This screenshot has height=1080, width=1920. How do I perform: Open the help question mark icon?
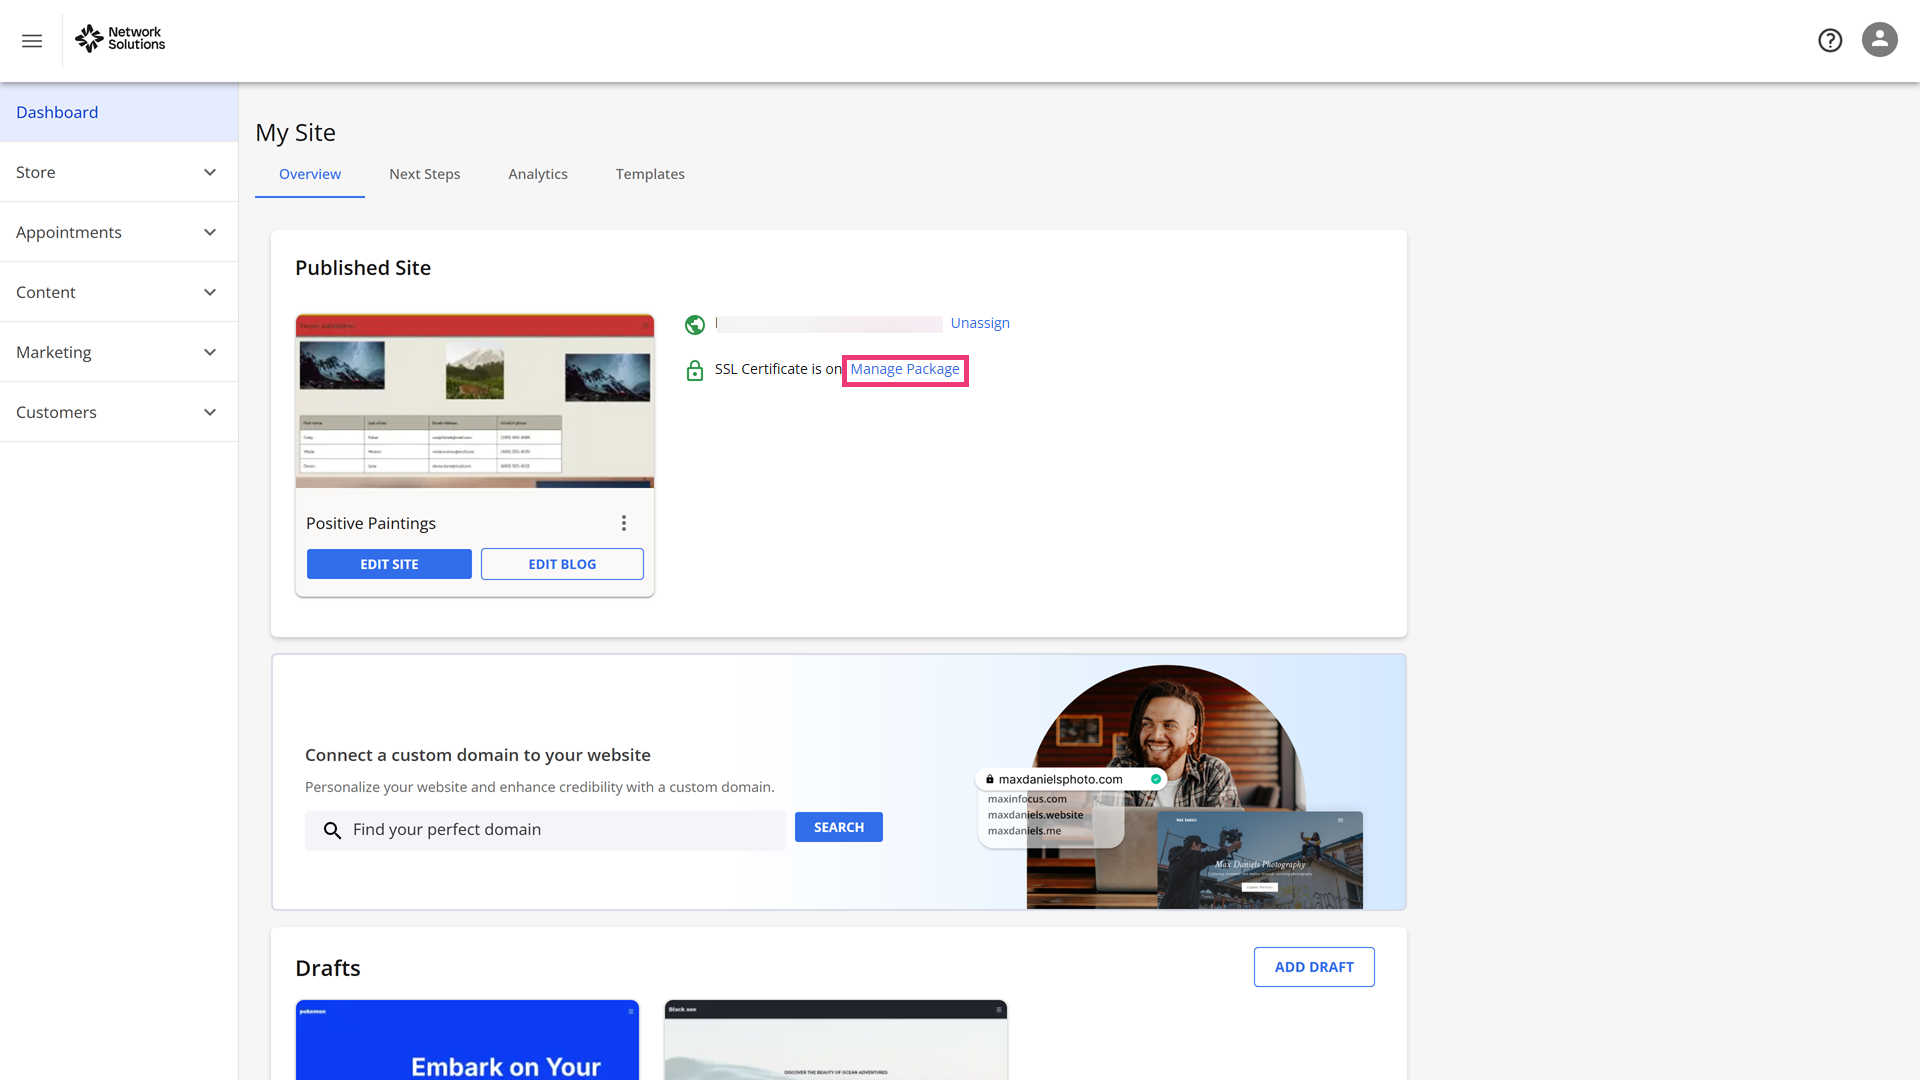click(1830, 40)
